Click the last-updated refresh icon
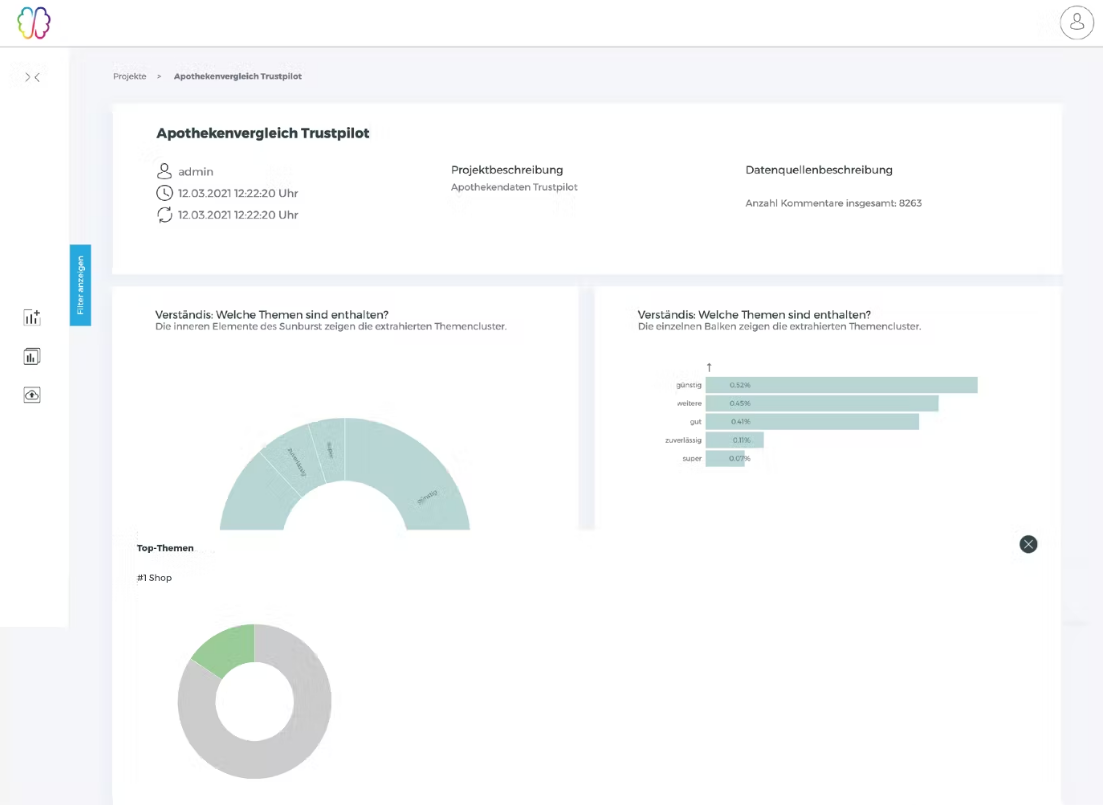This screenshot has width=1103, height=805. tap(165, 215)
